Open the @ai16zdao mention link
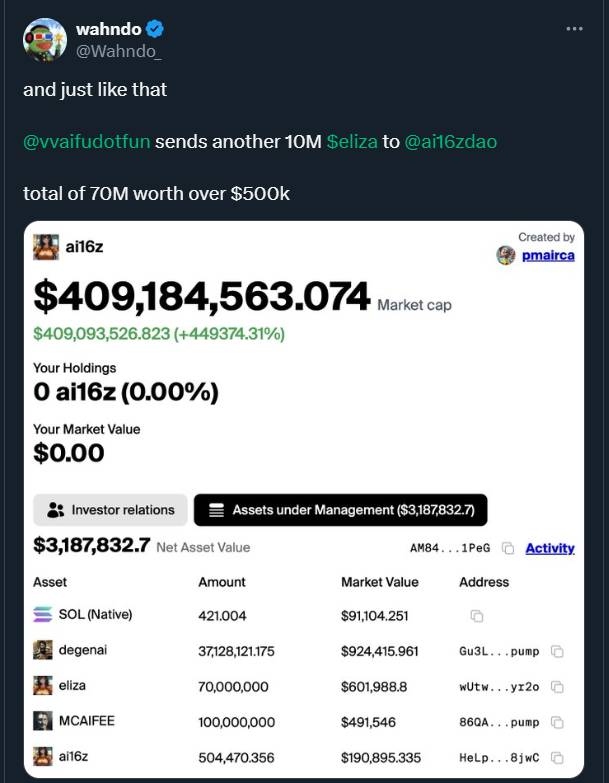 coord(450,142)
